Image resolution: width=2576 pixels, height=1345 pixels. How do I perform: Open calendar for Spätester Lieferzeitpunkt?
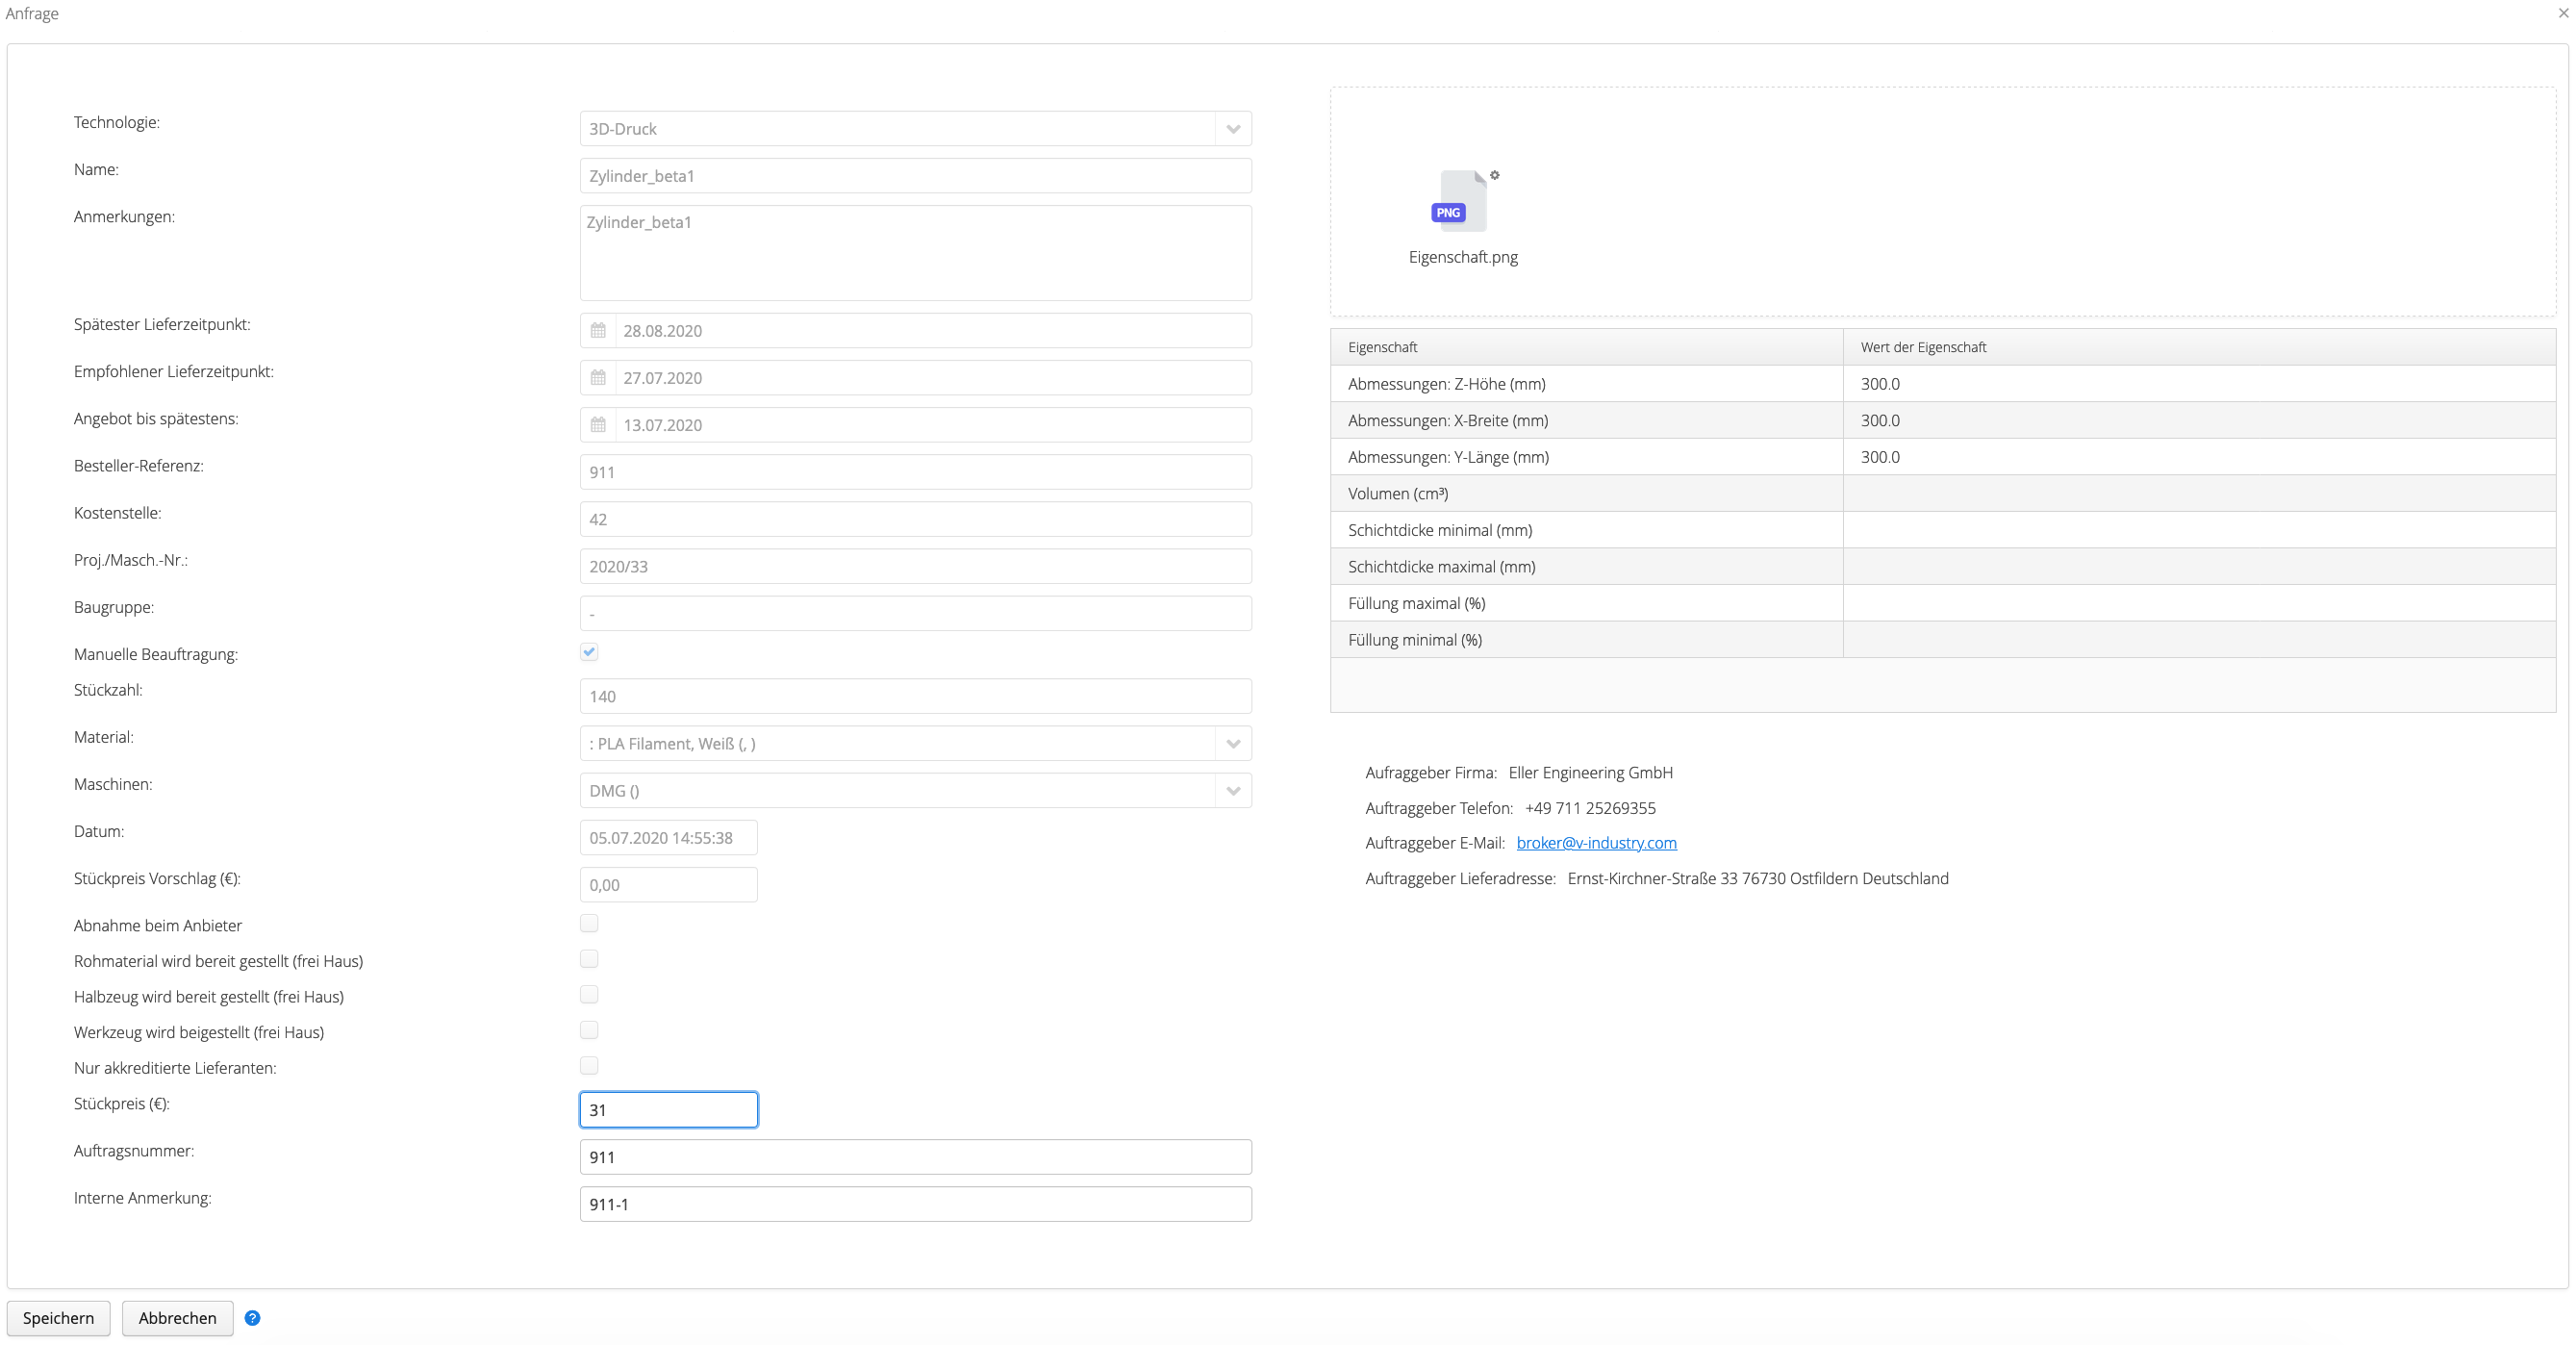coord(598,330)
